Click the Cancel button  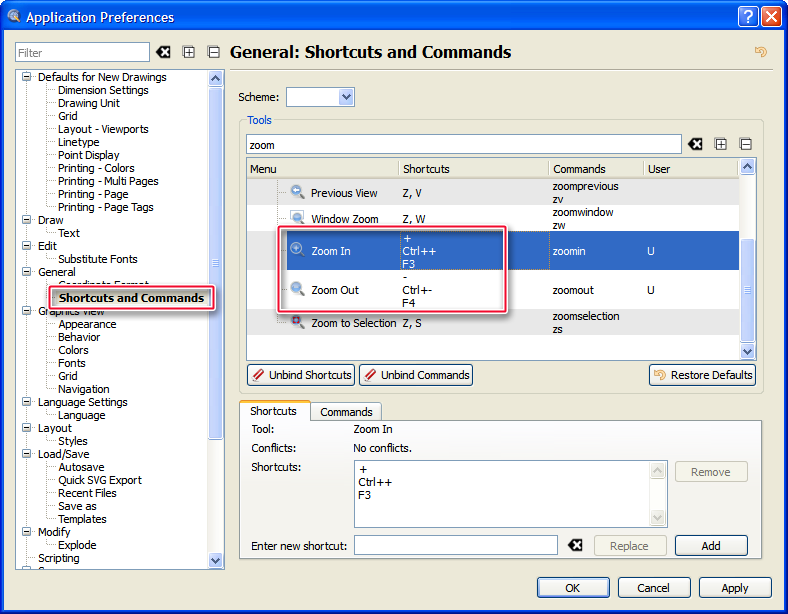653,588
